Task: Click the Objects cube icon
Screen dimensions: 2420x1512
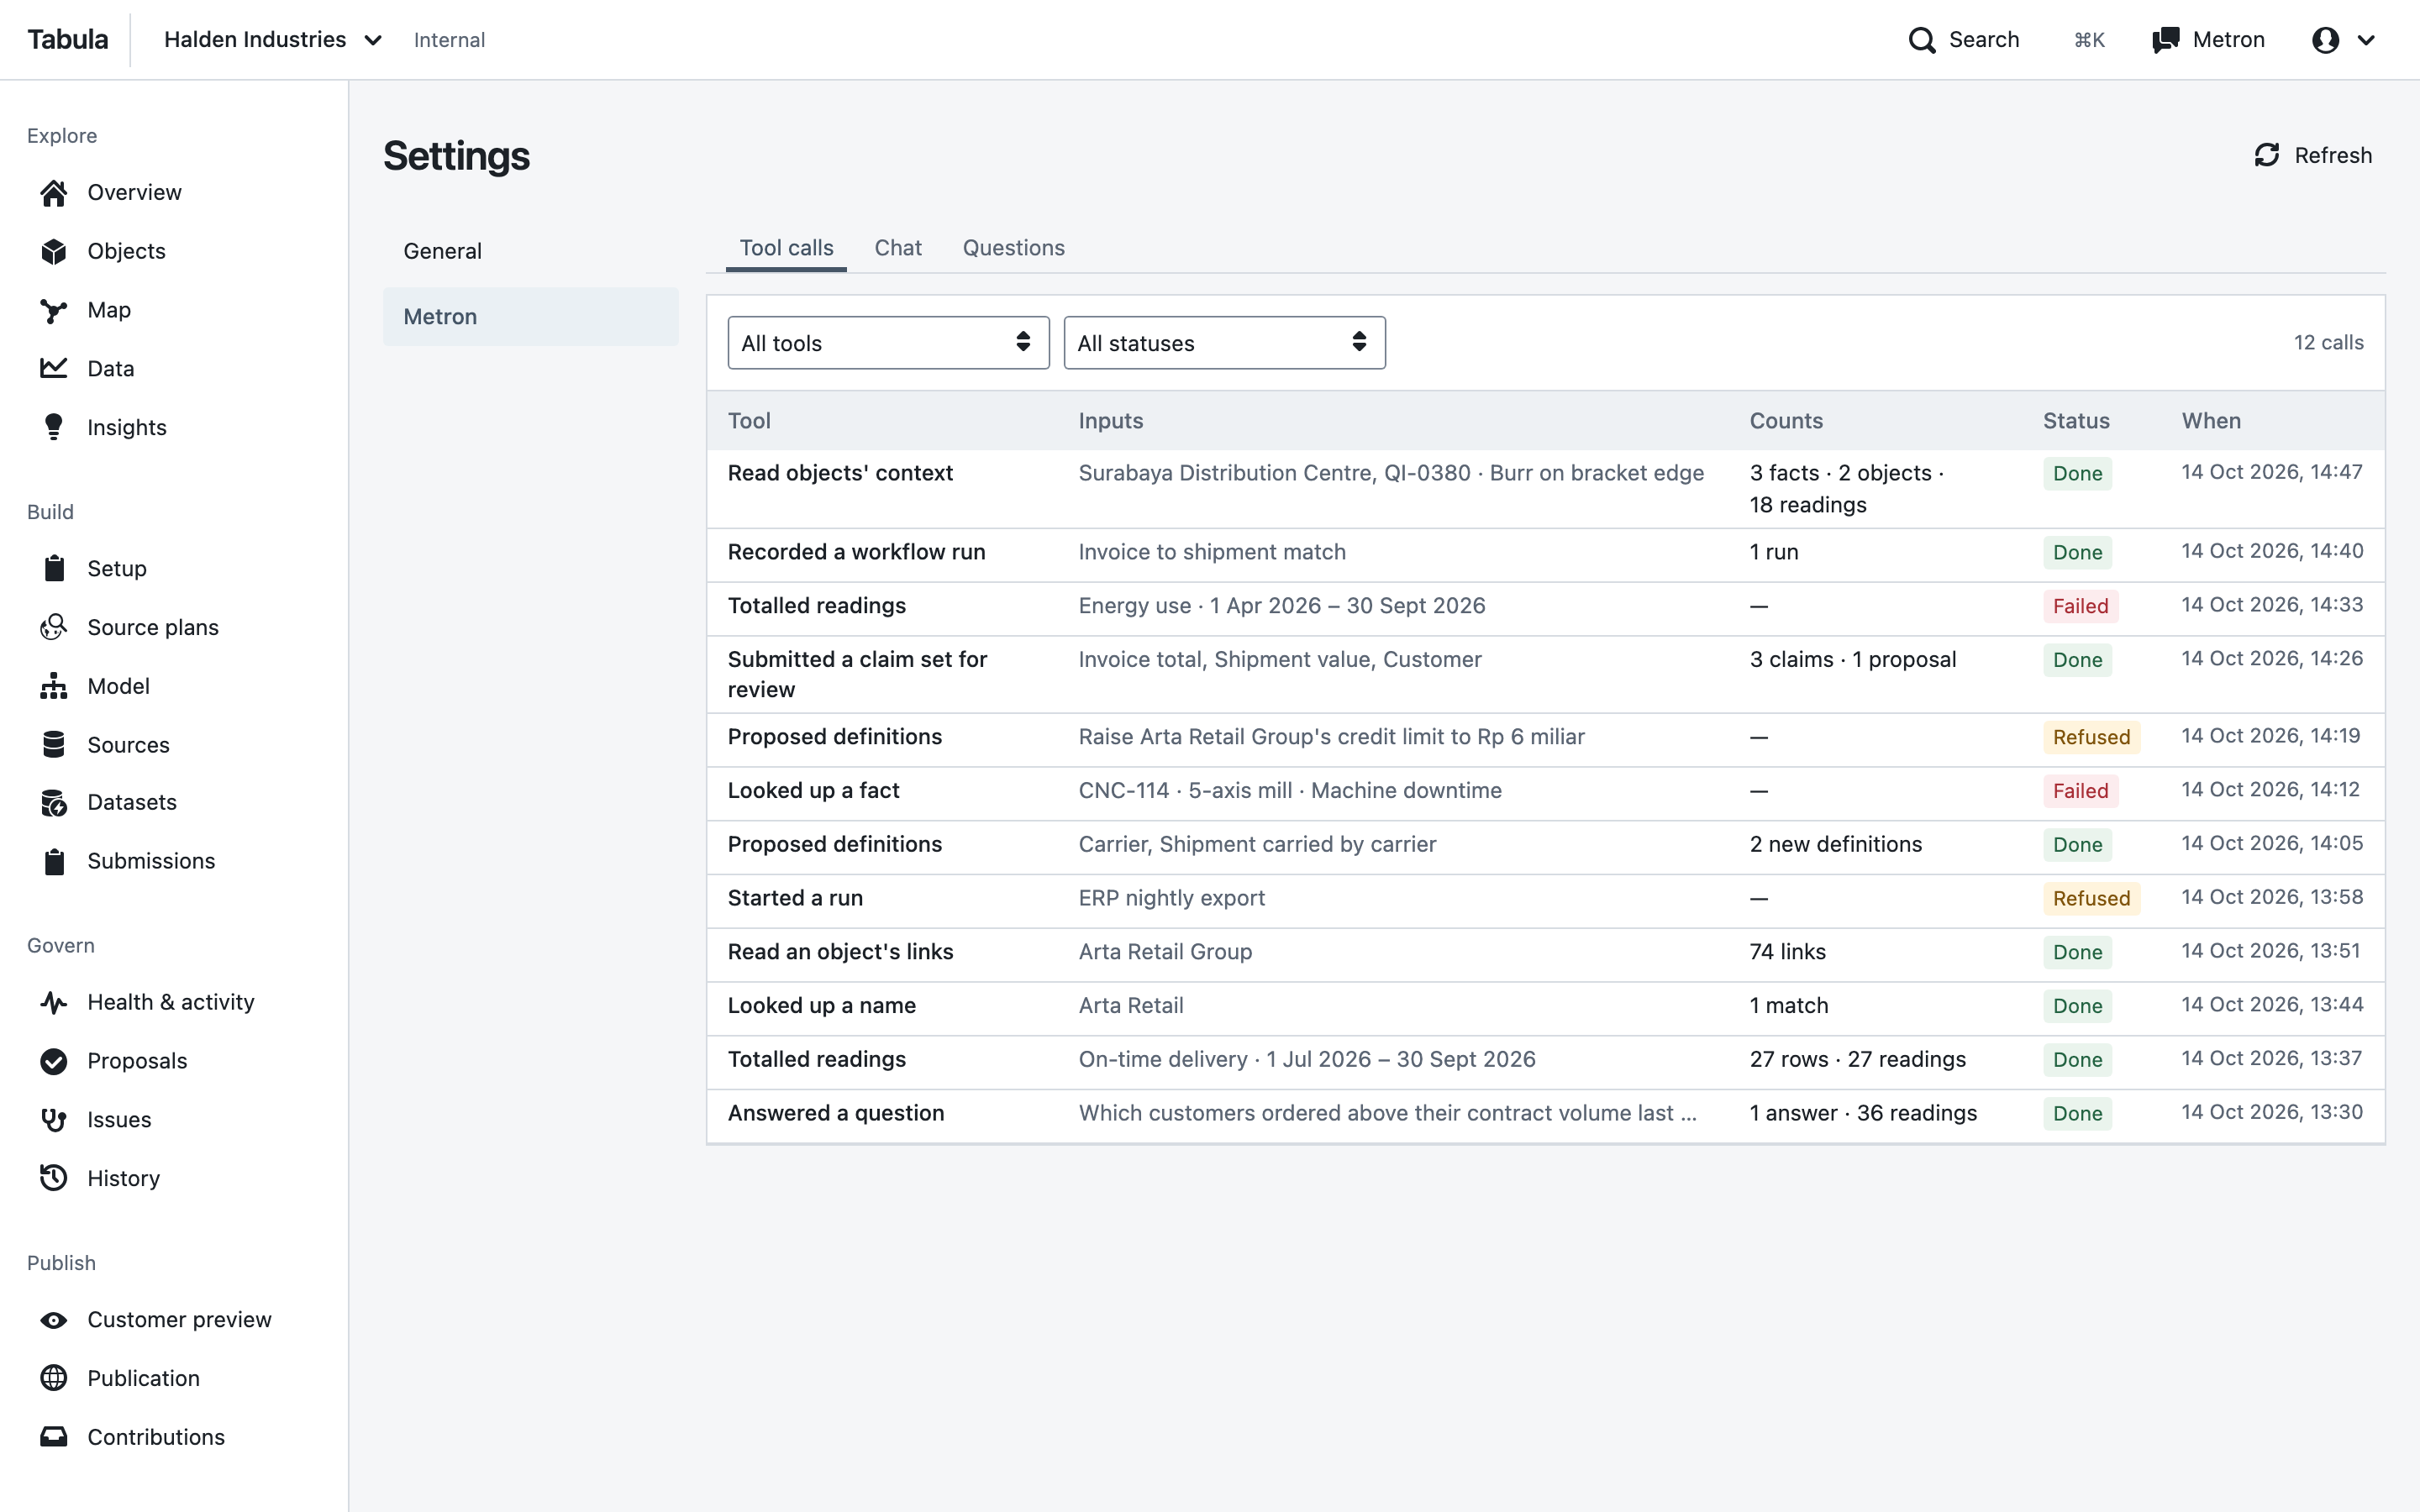Action: click(x=54, y=252)
